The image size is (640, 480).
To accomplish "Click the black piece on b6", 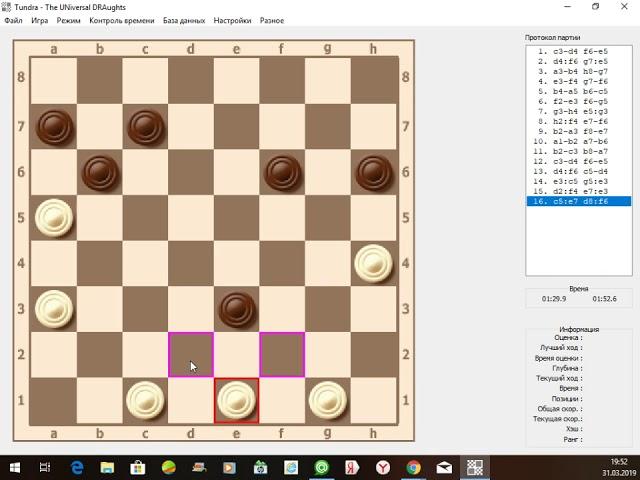I will (100, 173).
